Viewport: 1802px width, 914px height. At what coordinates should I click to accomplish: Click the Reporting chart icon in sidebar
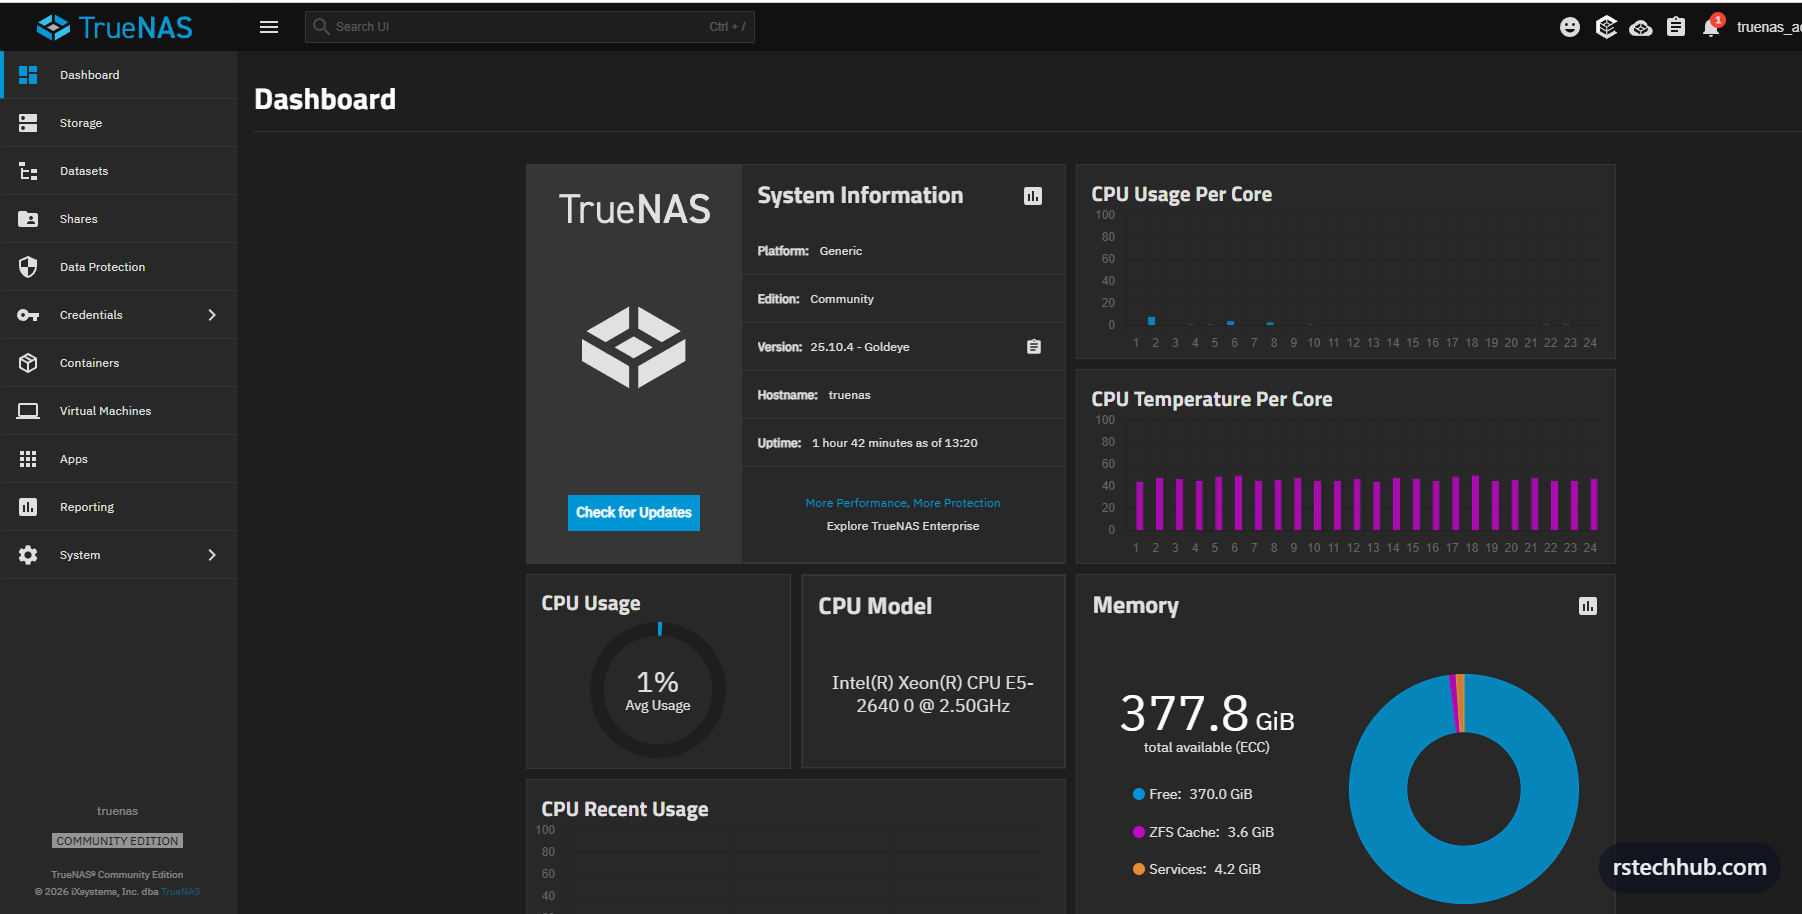(x=28, y=507)
